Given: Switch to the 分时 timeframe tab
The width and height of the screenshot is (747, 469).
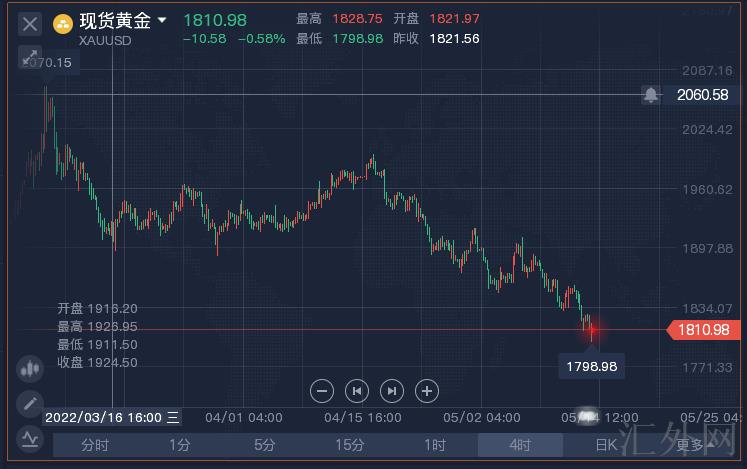Looking at the screenshot, I should [95, 445].
